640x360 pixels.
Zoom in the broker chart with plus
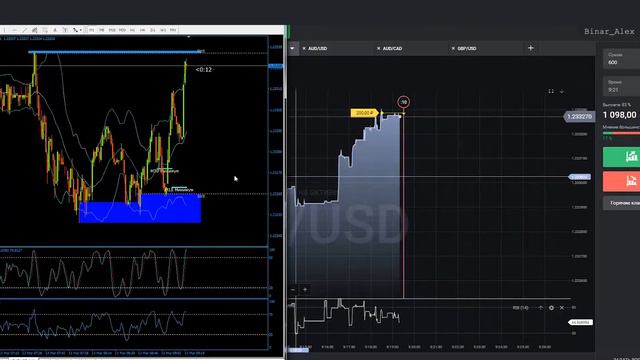tap(305, 290)
